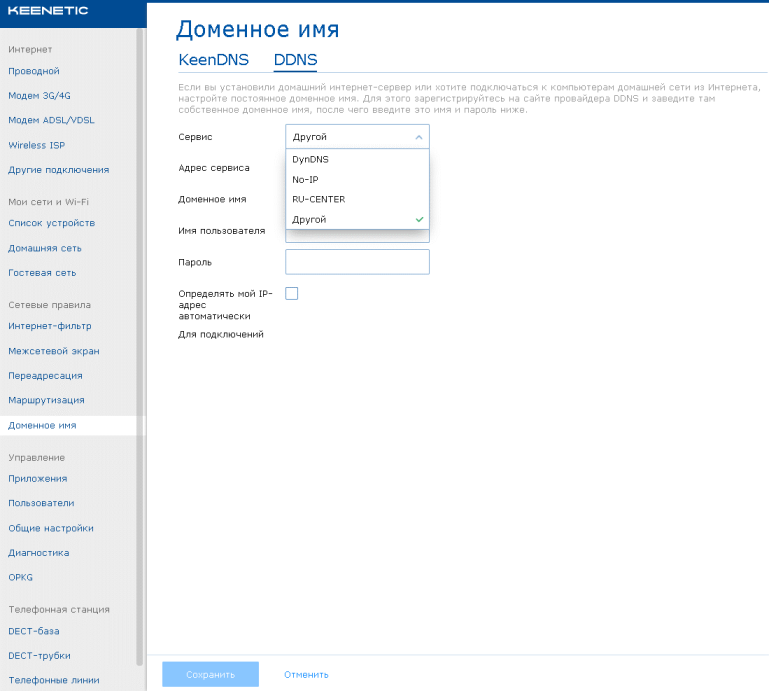
Task: Click the Мои сети и Wi-Fi heading
Action: (48, 202)
